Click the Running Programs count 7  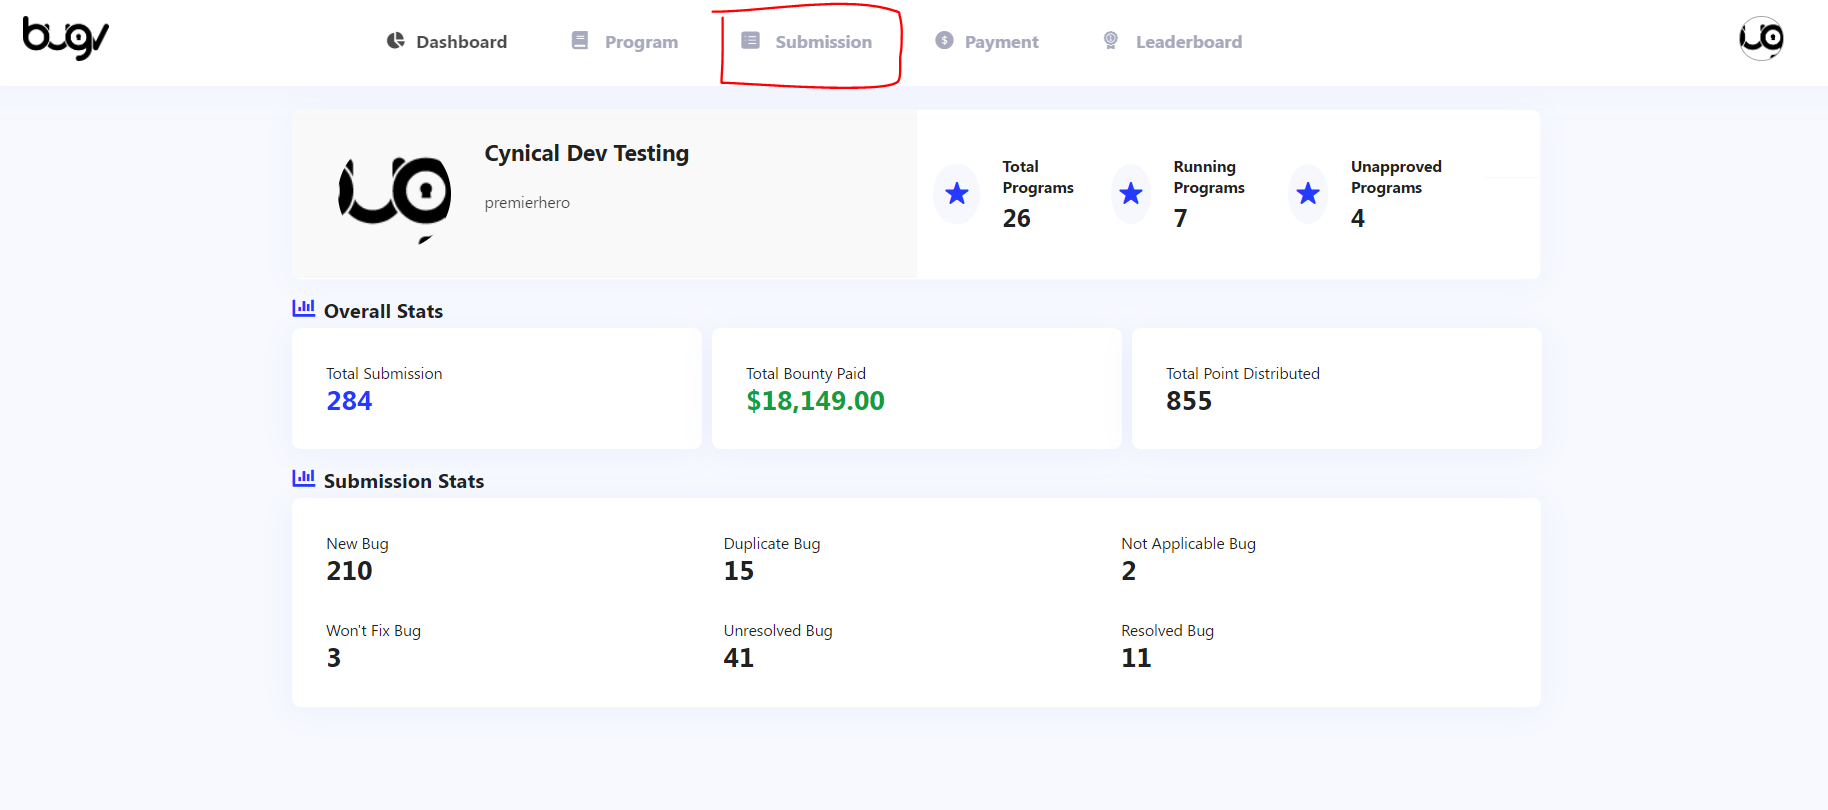tap(1181, 218)
